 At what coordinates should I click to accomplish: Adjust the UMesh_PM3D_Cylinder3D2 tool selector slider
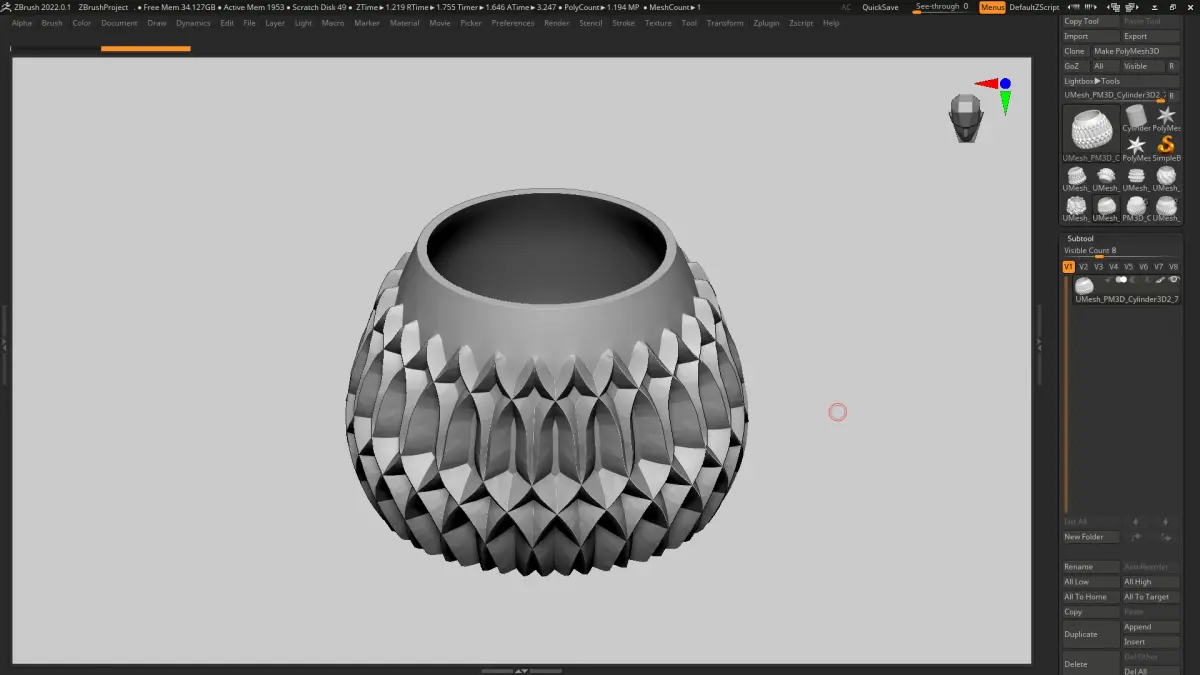coord(1114,96)
